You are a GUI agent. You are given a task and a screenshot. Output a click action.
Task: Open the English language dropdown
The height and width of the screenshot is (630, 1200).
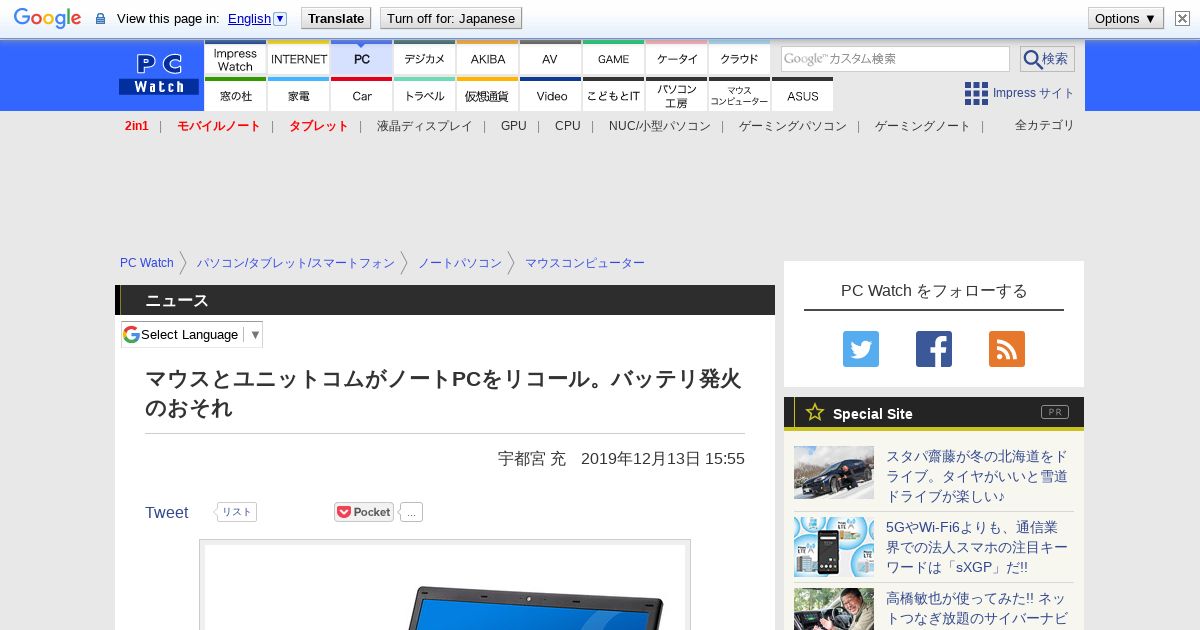point(257,18)
